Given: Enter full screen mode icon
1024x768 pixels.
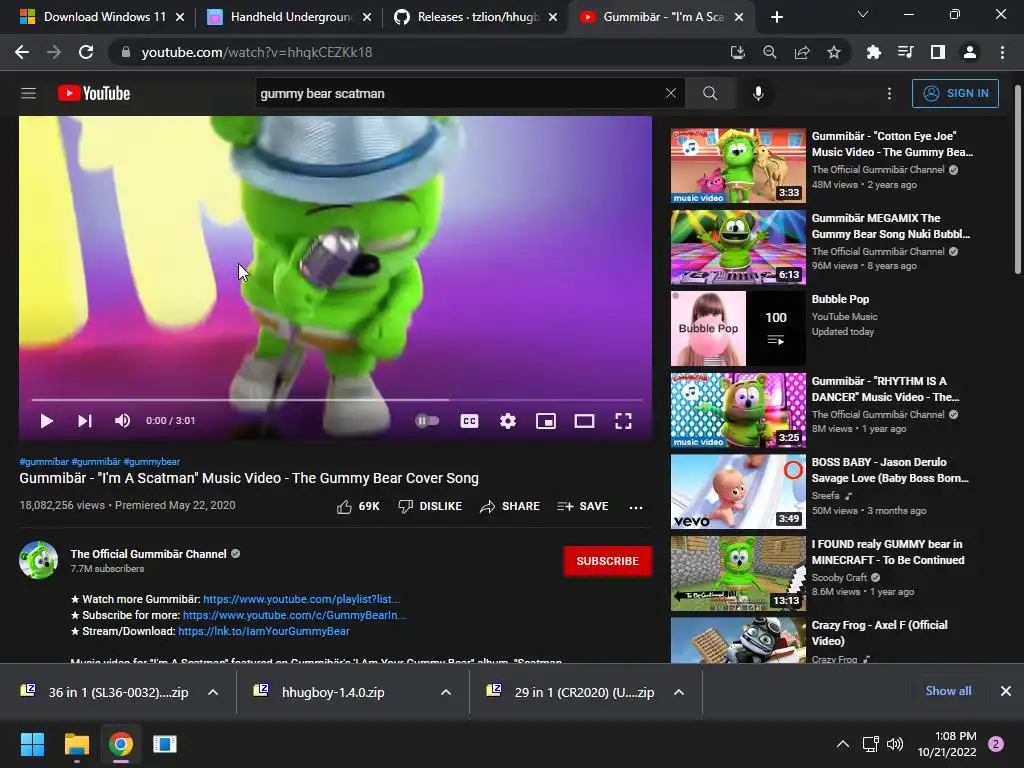Looking at the screenshot, I should [623, 421].
